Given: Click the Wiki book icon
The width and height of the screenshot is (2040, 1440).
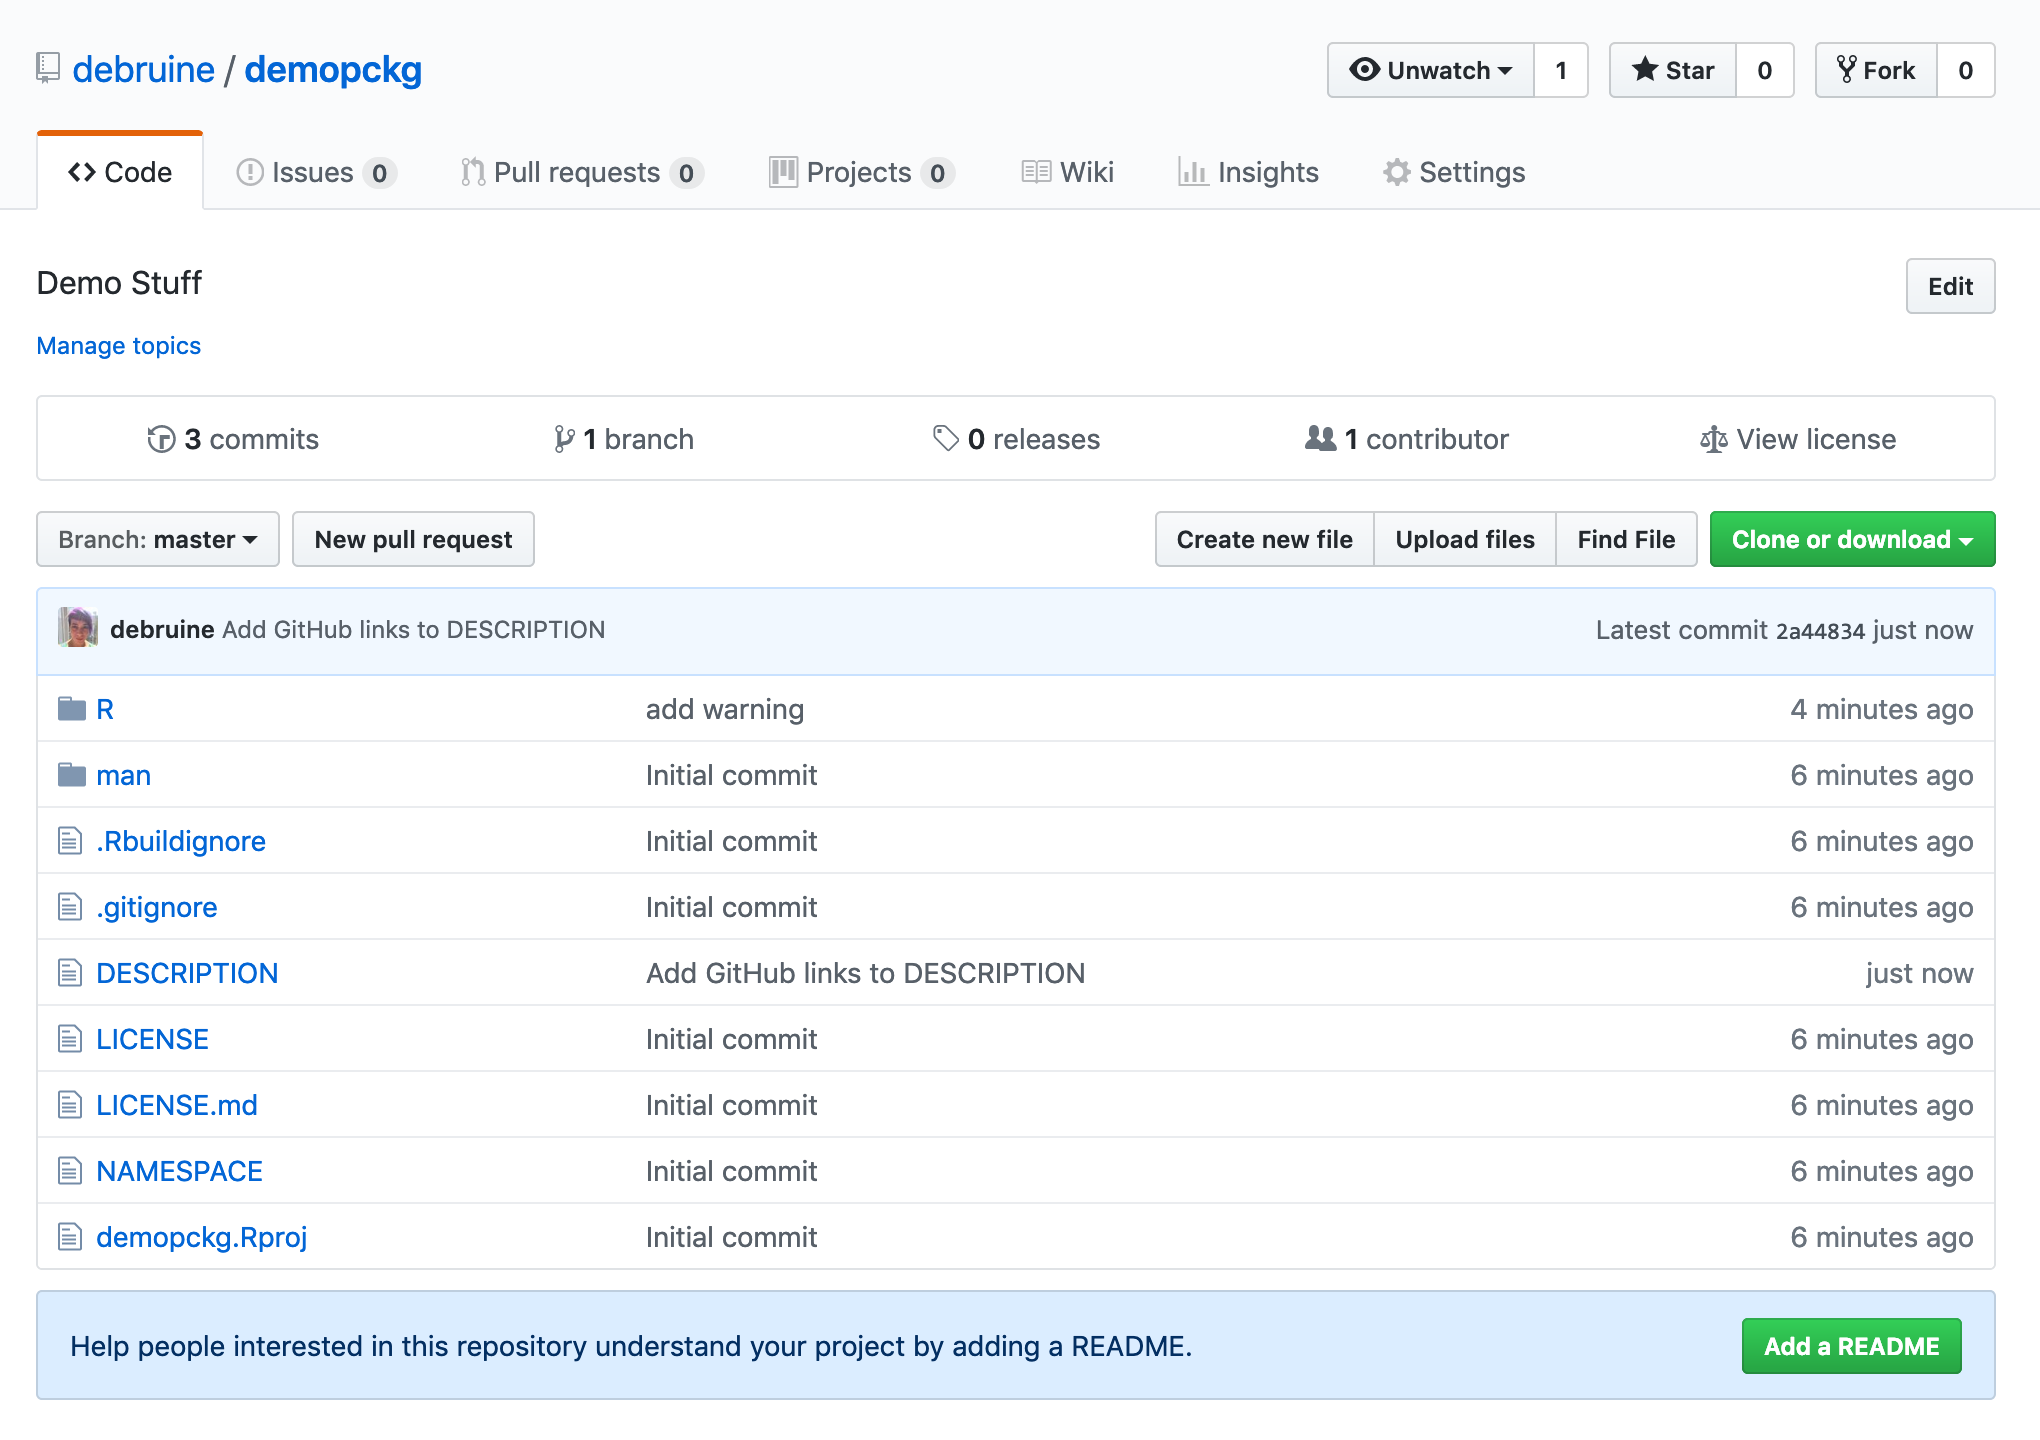Looking at the screenshot, I should (1036, 172).
